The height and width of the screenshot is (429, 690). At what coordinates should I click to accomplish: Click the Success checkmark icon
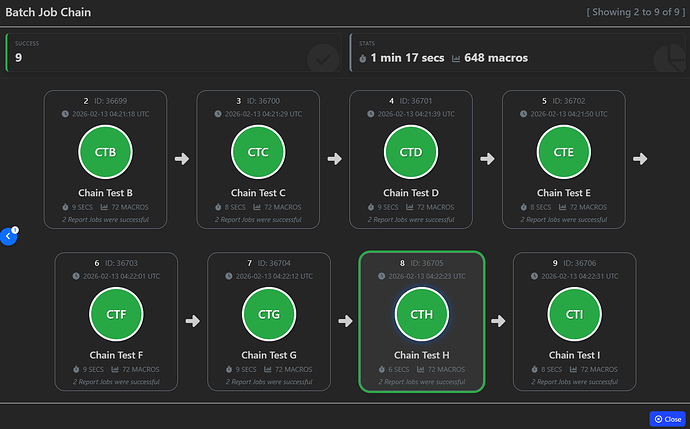322,58
